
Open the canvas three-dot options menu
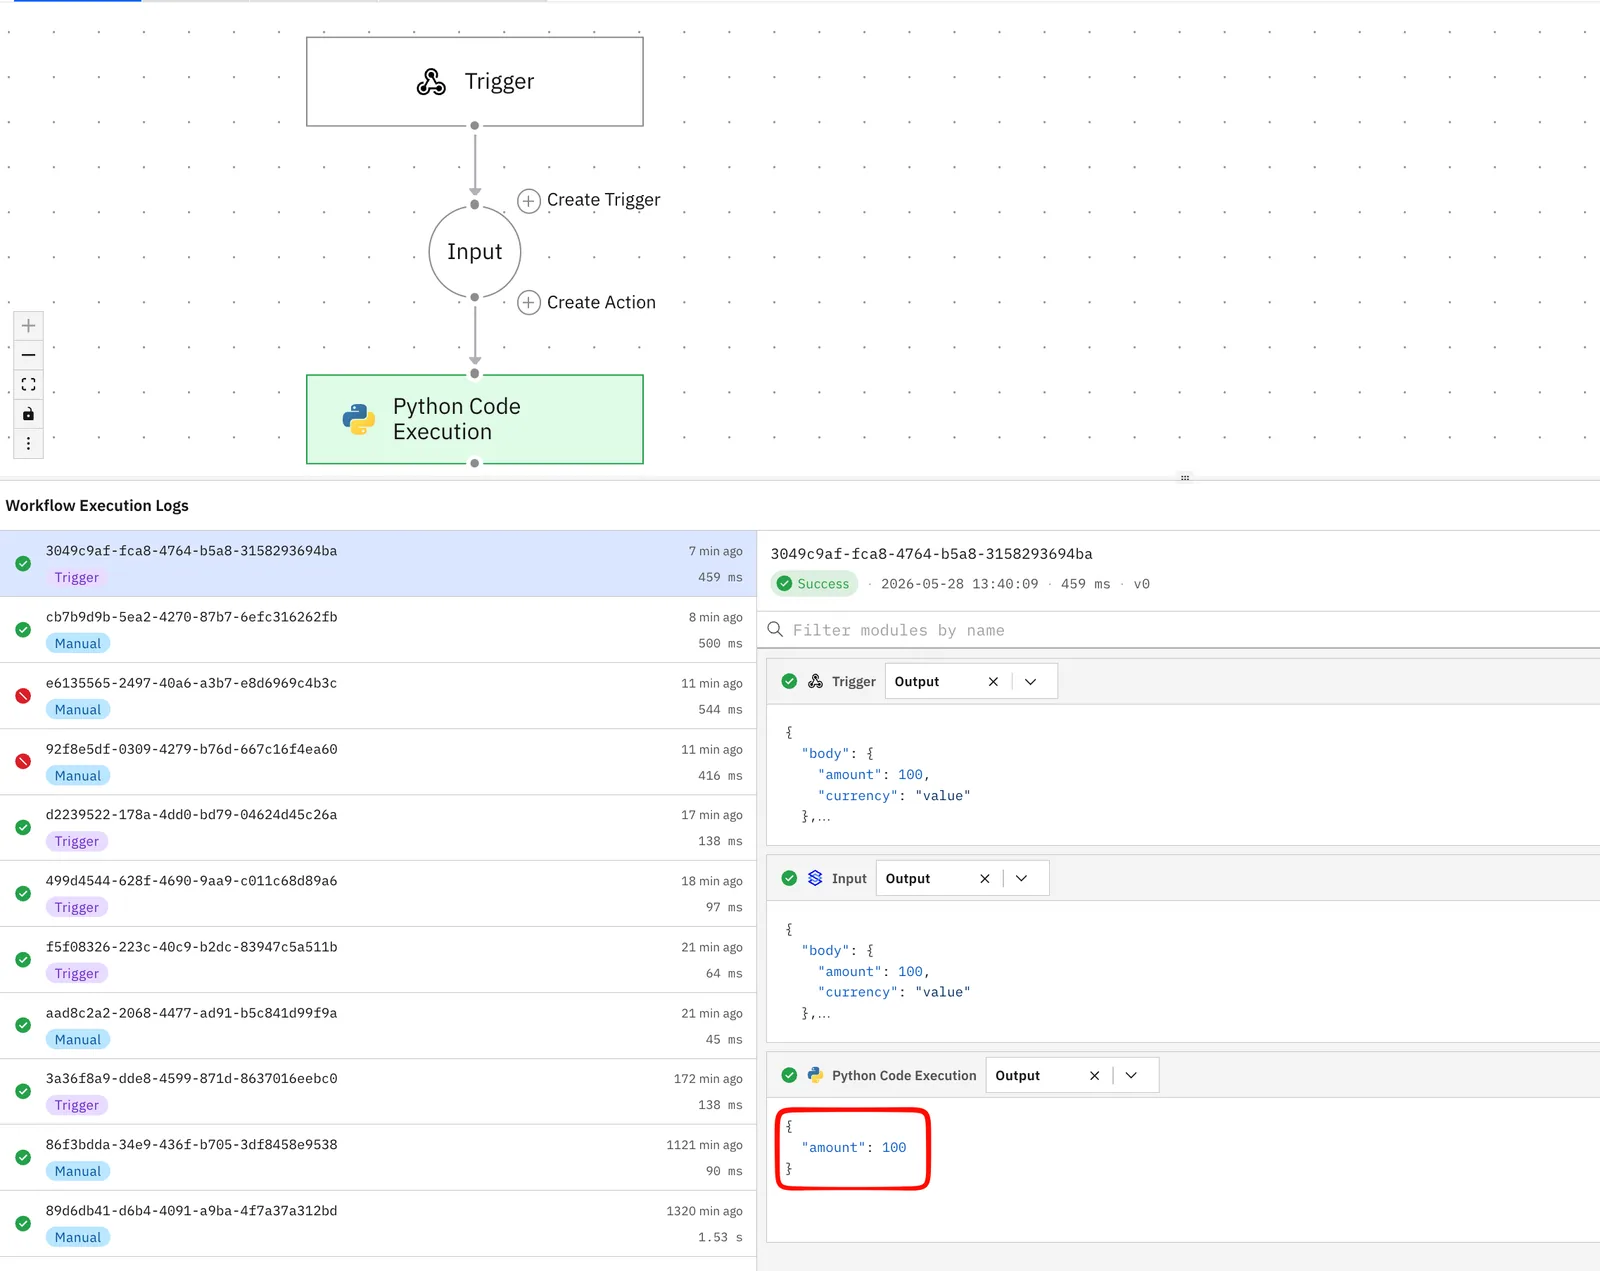[28, 443]
